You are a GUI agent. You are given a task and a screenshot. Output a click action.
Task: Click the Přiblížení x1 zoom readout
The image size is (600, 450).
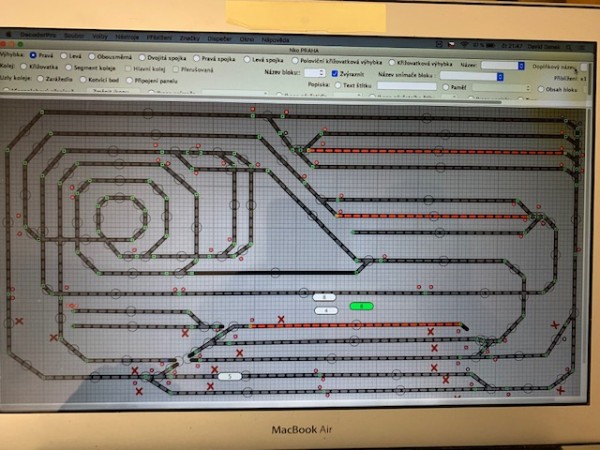click(x=570, y=78)
